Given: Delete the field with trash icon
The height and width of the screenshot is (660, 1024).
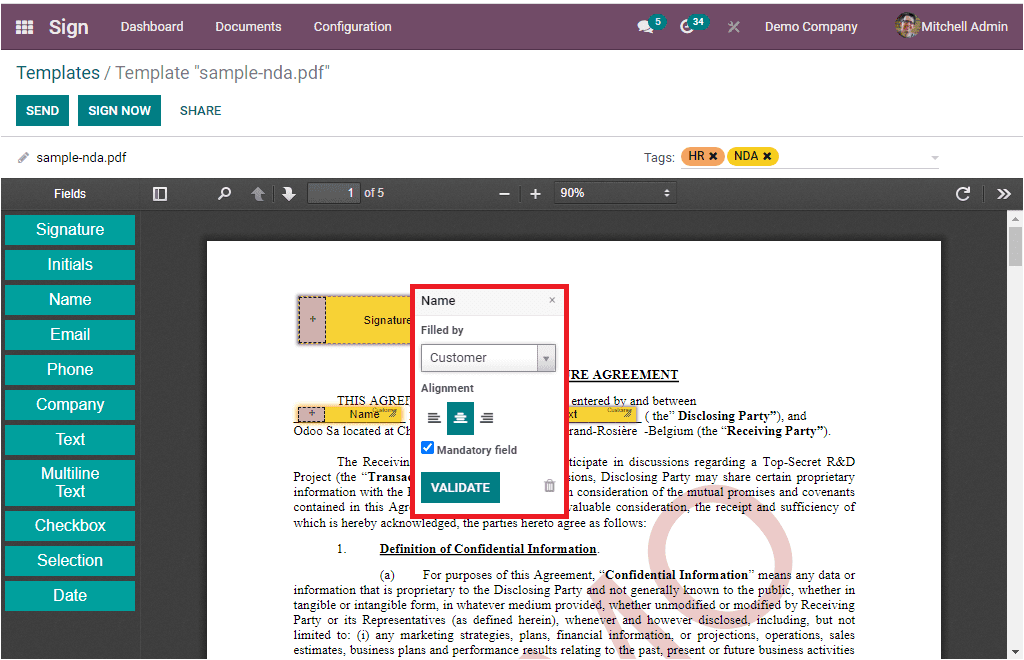Looking at the screenshot, I should click(549, 486).
